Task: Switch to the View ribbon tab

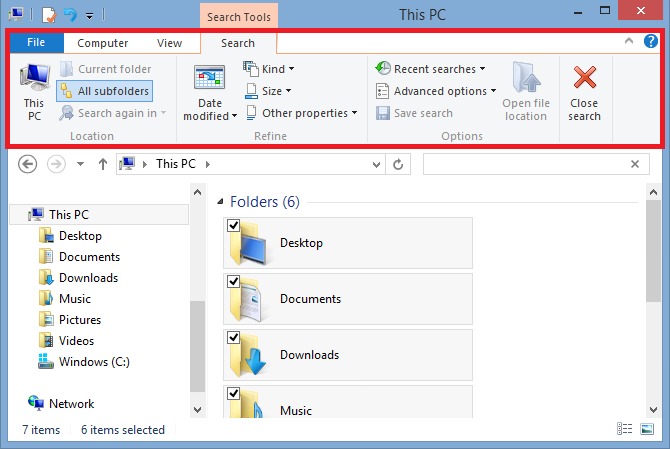Action: pos(169,43)
